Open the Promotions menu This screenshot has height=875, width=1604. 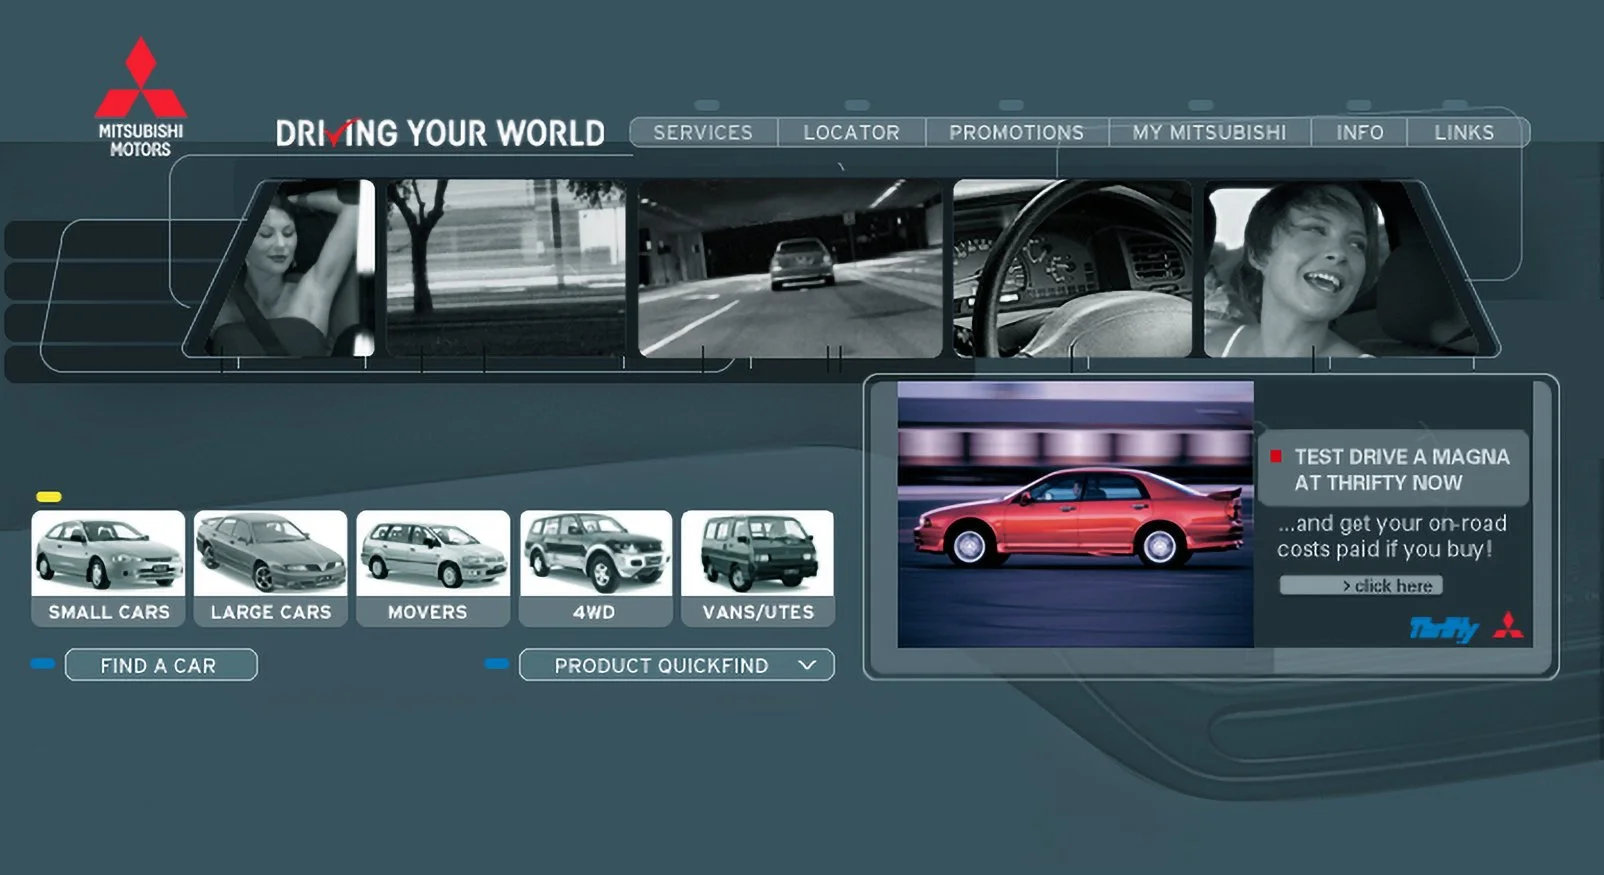coord(1016,132)
